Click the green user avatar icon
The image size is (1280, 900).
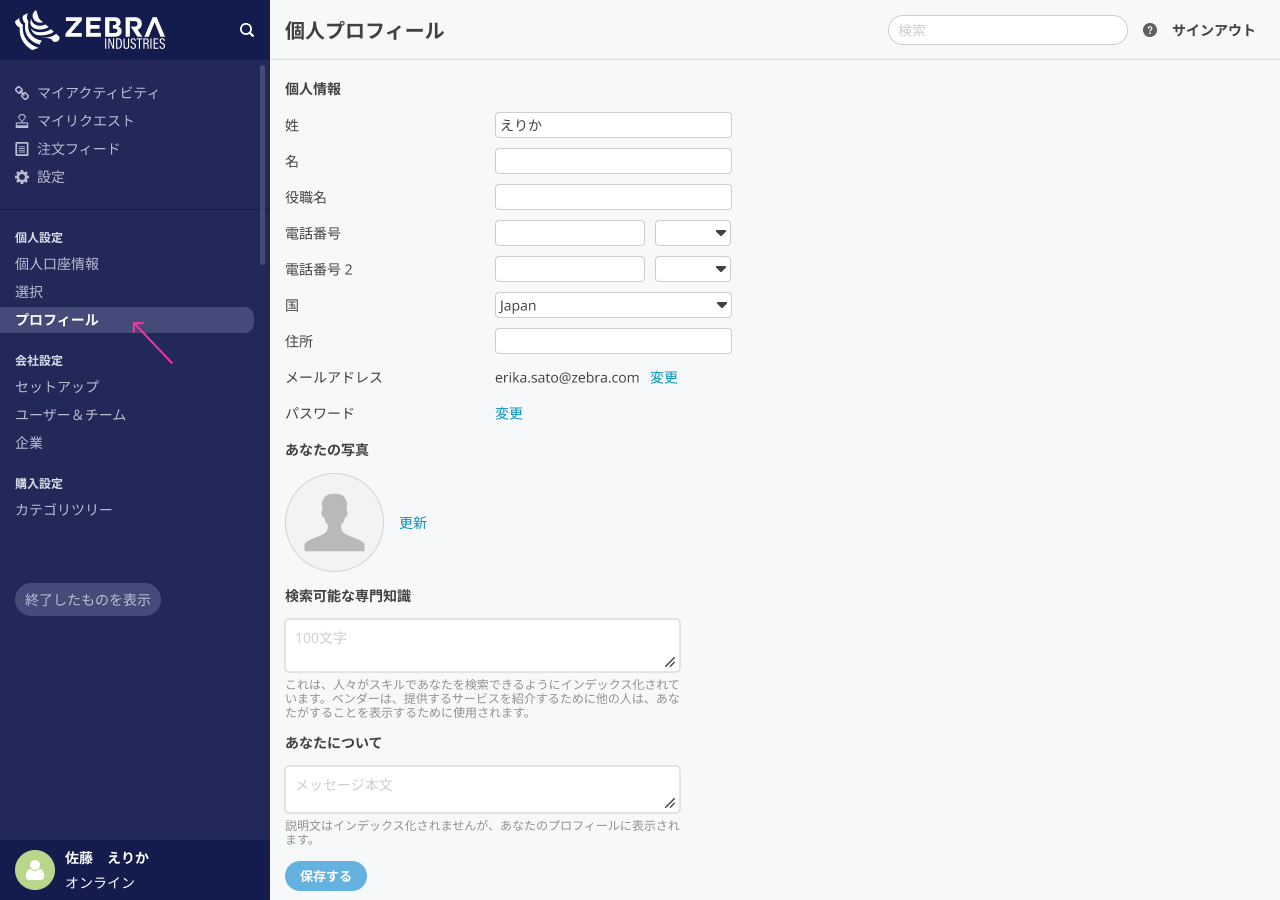pos(35,870)
